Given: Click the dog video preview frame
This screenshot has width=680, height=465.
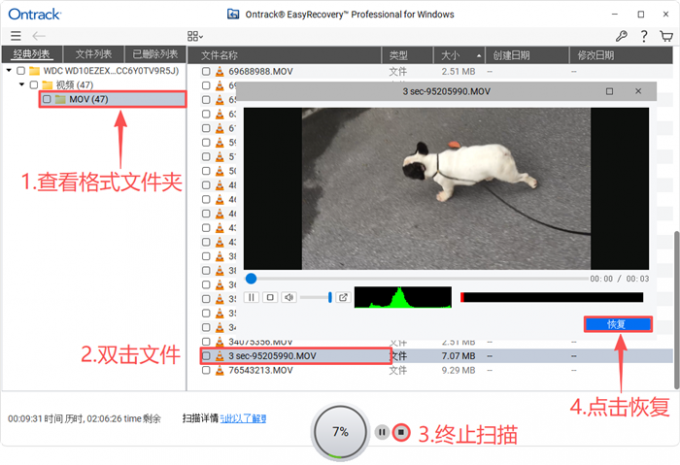Looking at the screenshot, I should (x=446, y=189).
